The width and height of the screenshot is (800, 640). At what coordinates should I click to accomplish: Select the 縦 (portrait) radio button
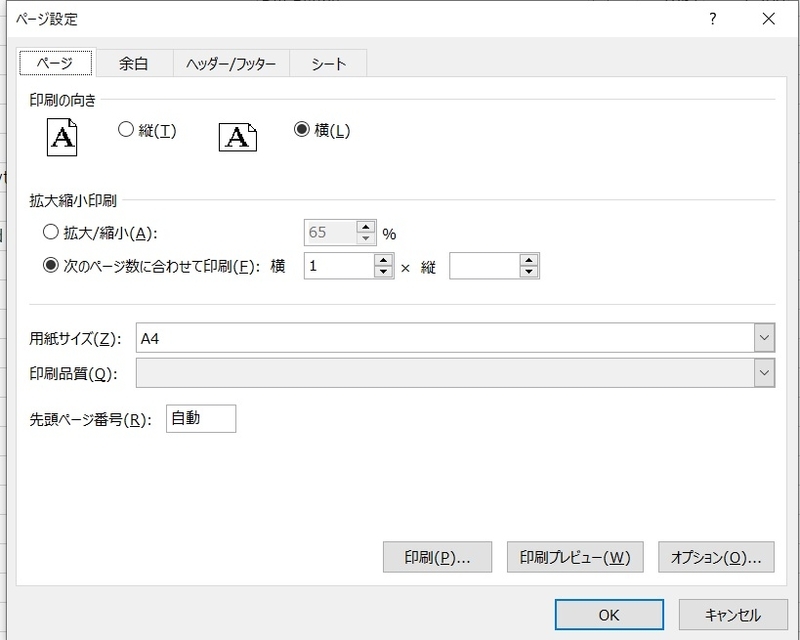pos(127,128)
